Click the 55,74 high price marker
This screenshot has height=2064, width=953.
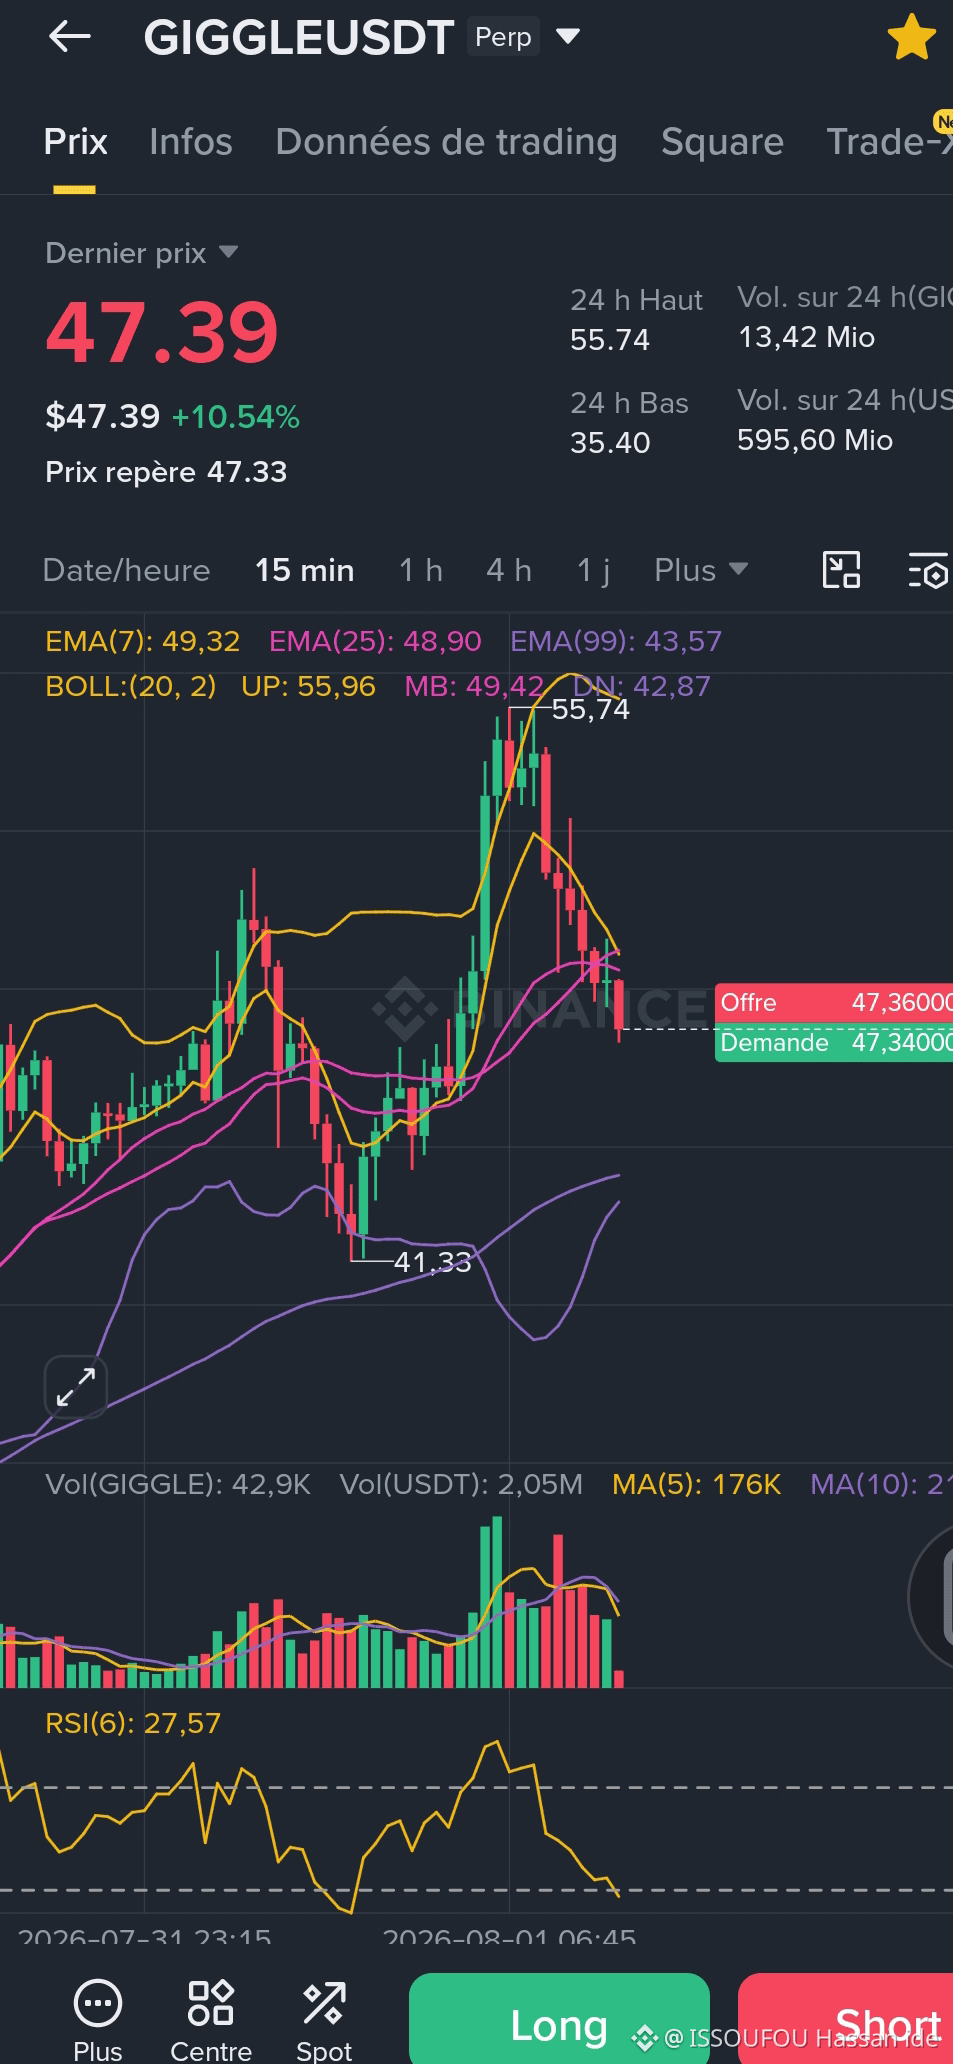[590, 710]
